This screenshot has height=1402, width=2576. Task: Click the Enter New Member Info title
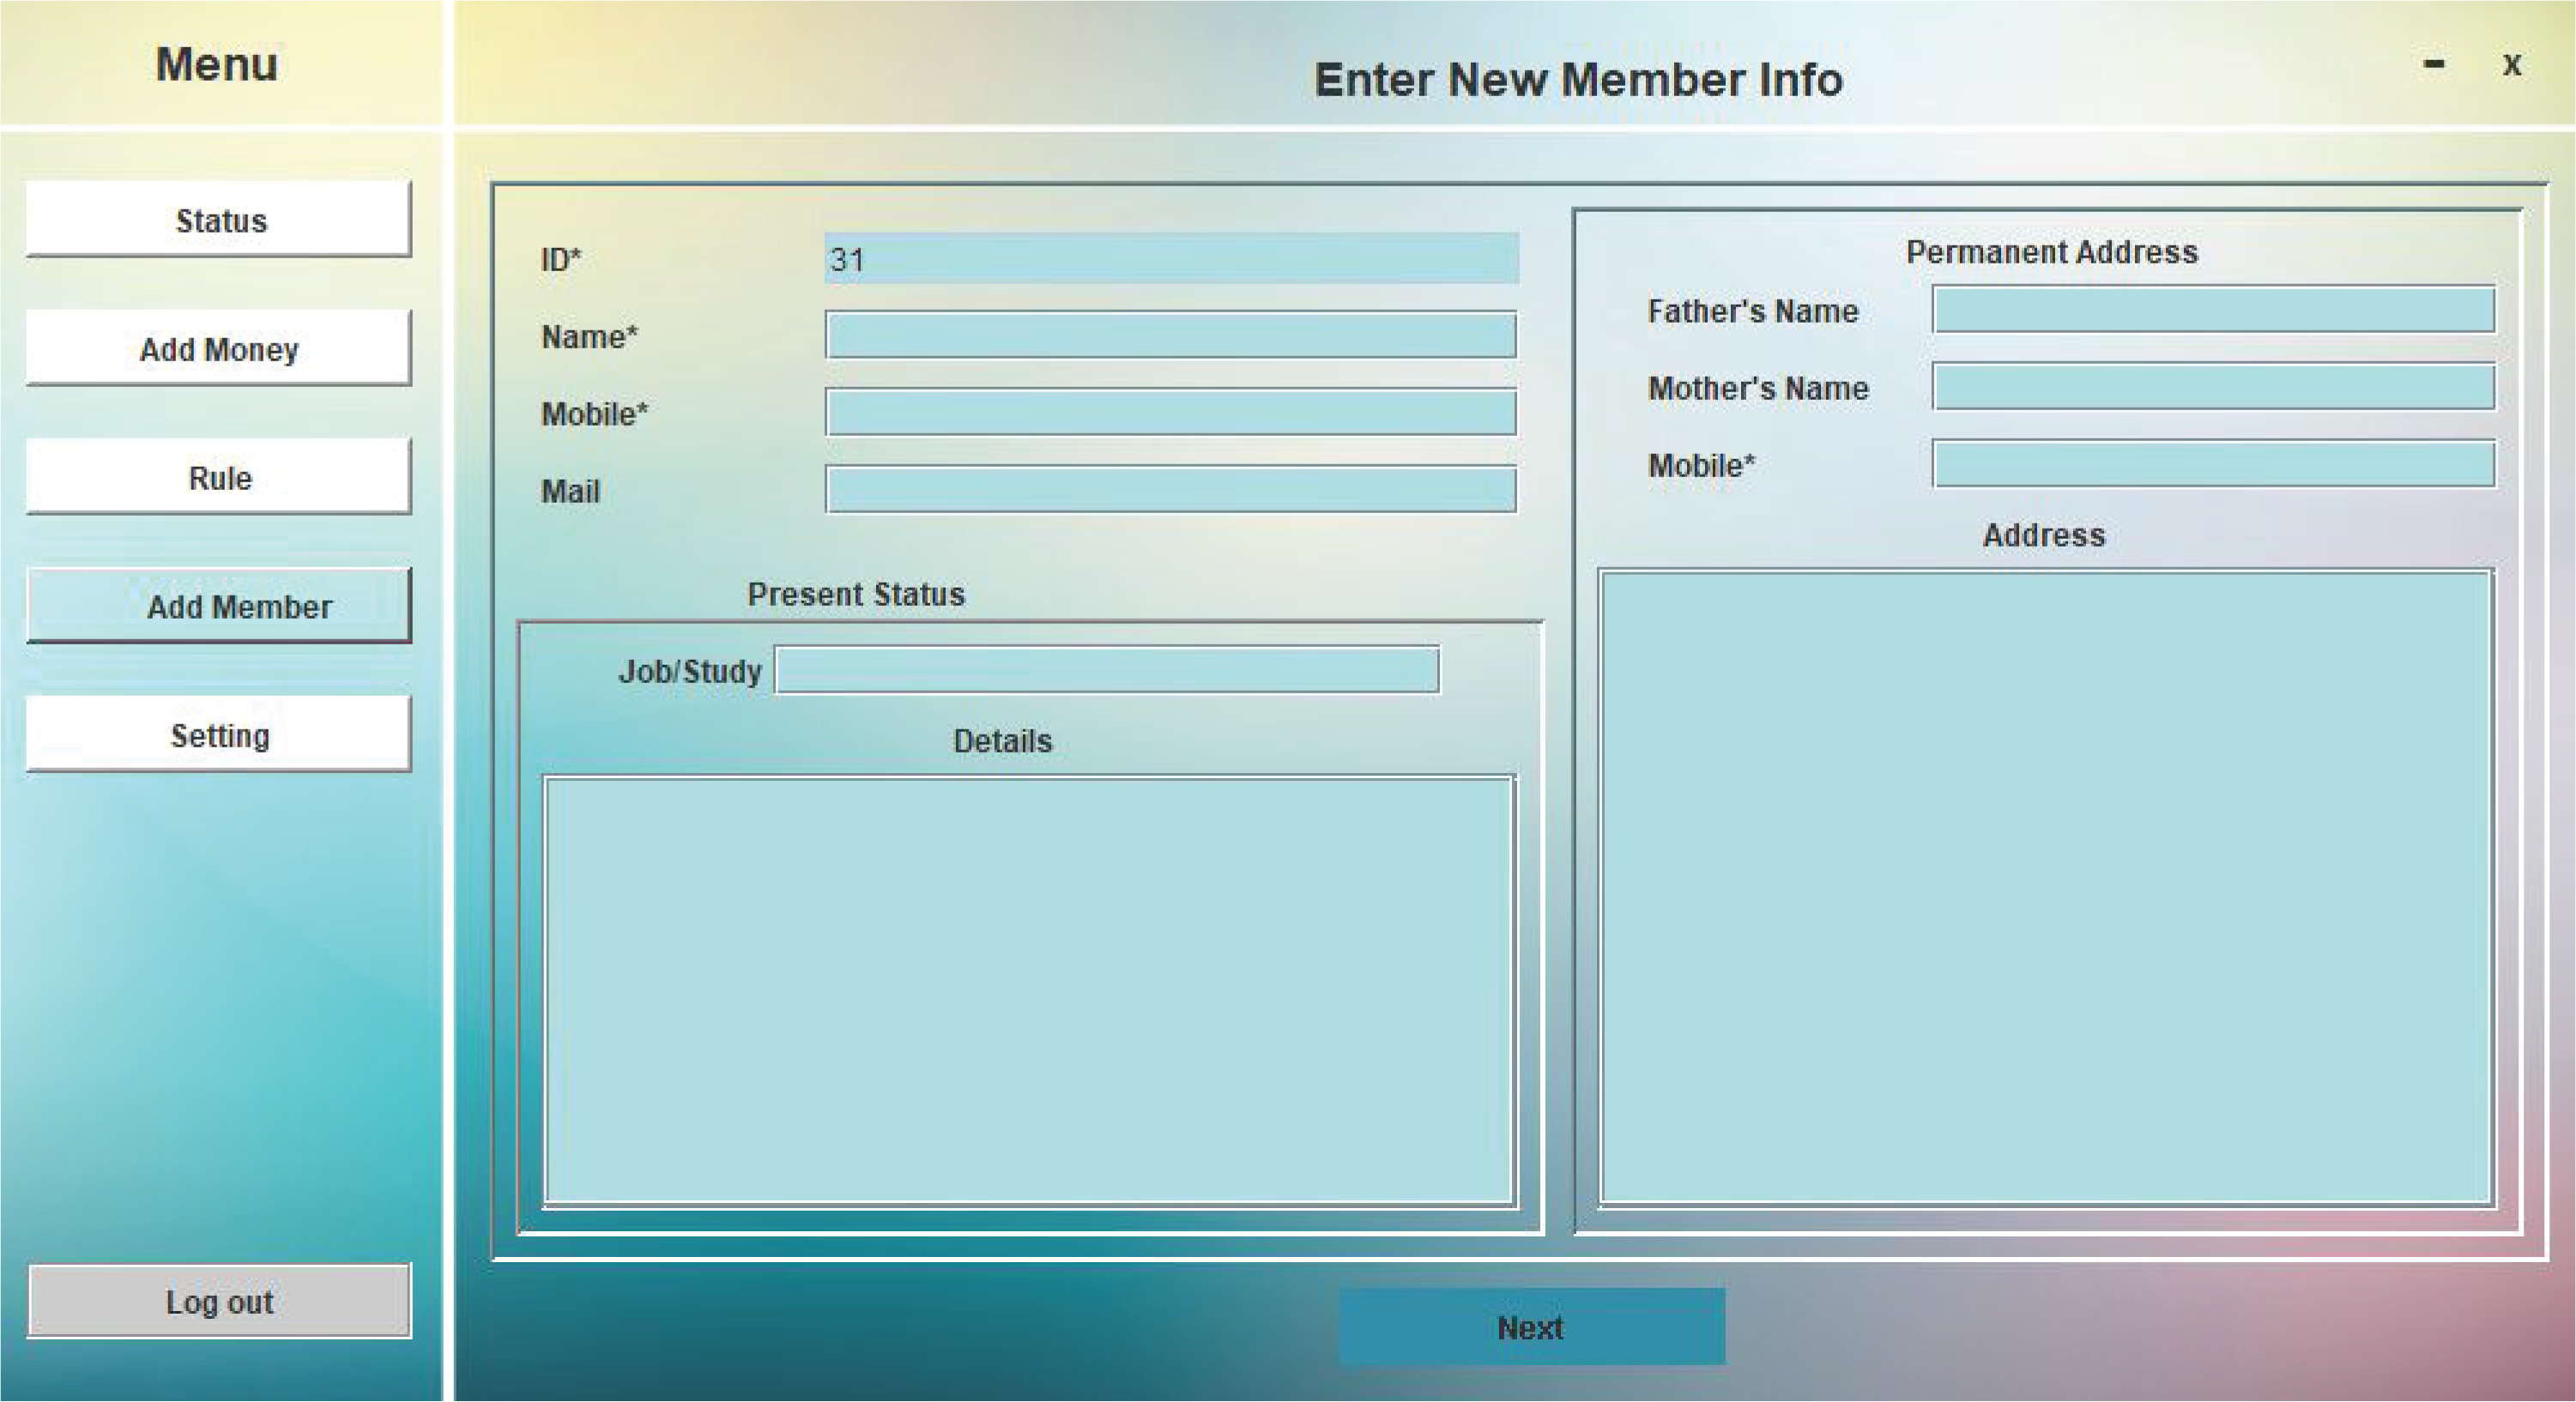[1577, 80]
